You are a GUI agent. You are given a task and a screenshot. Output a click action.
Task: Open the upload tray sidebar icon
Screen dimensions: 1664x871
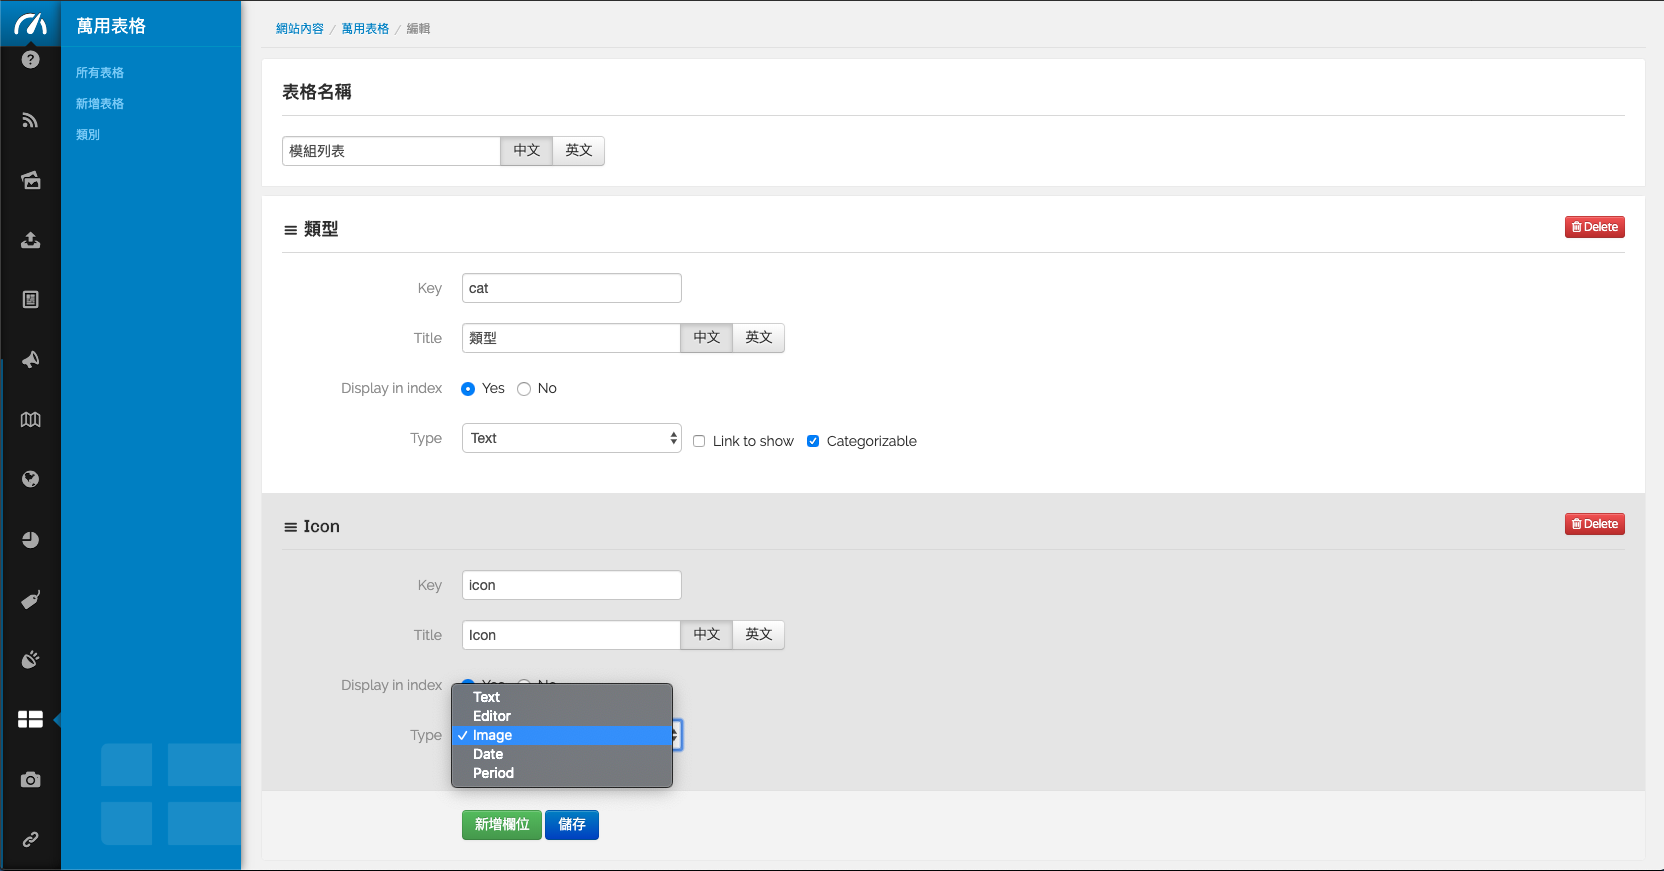pos(30,240)
